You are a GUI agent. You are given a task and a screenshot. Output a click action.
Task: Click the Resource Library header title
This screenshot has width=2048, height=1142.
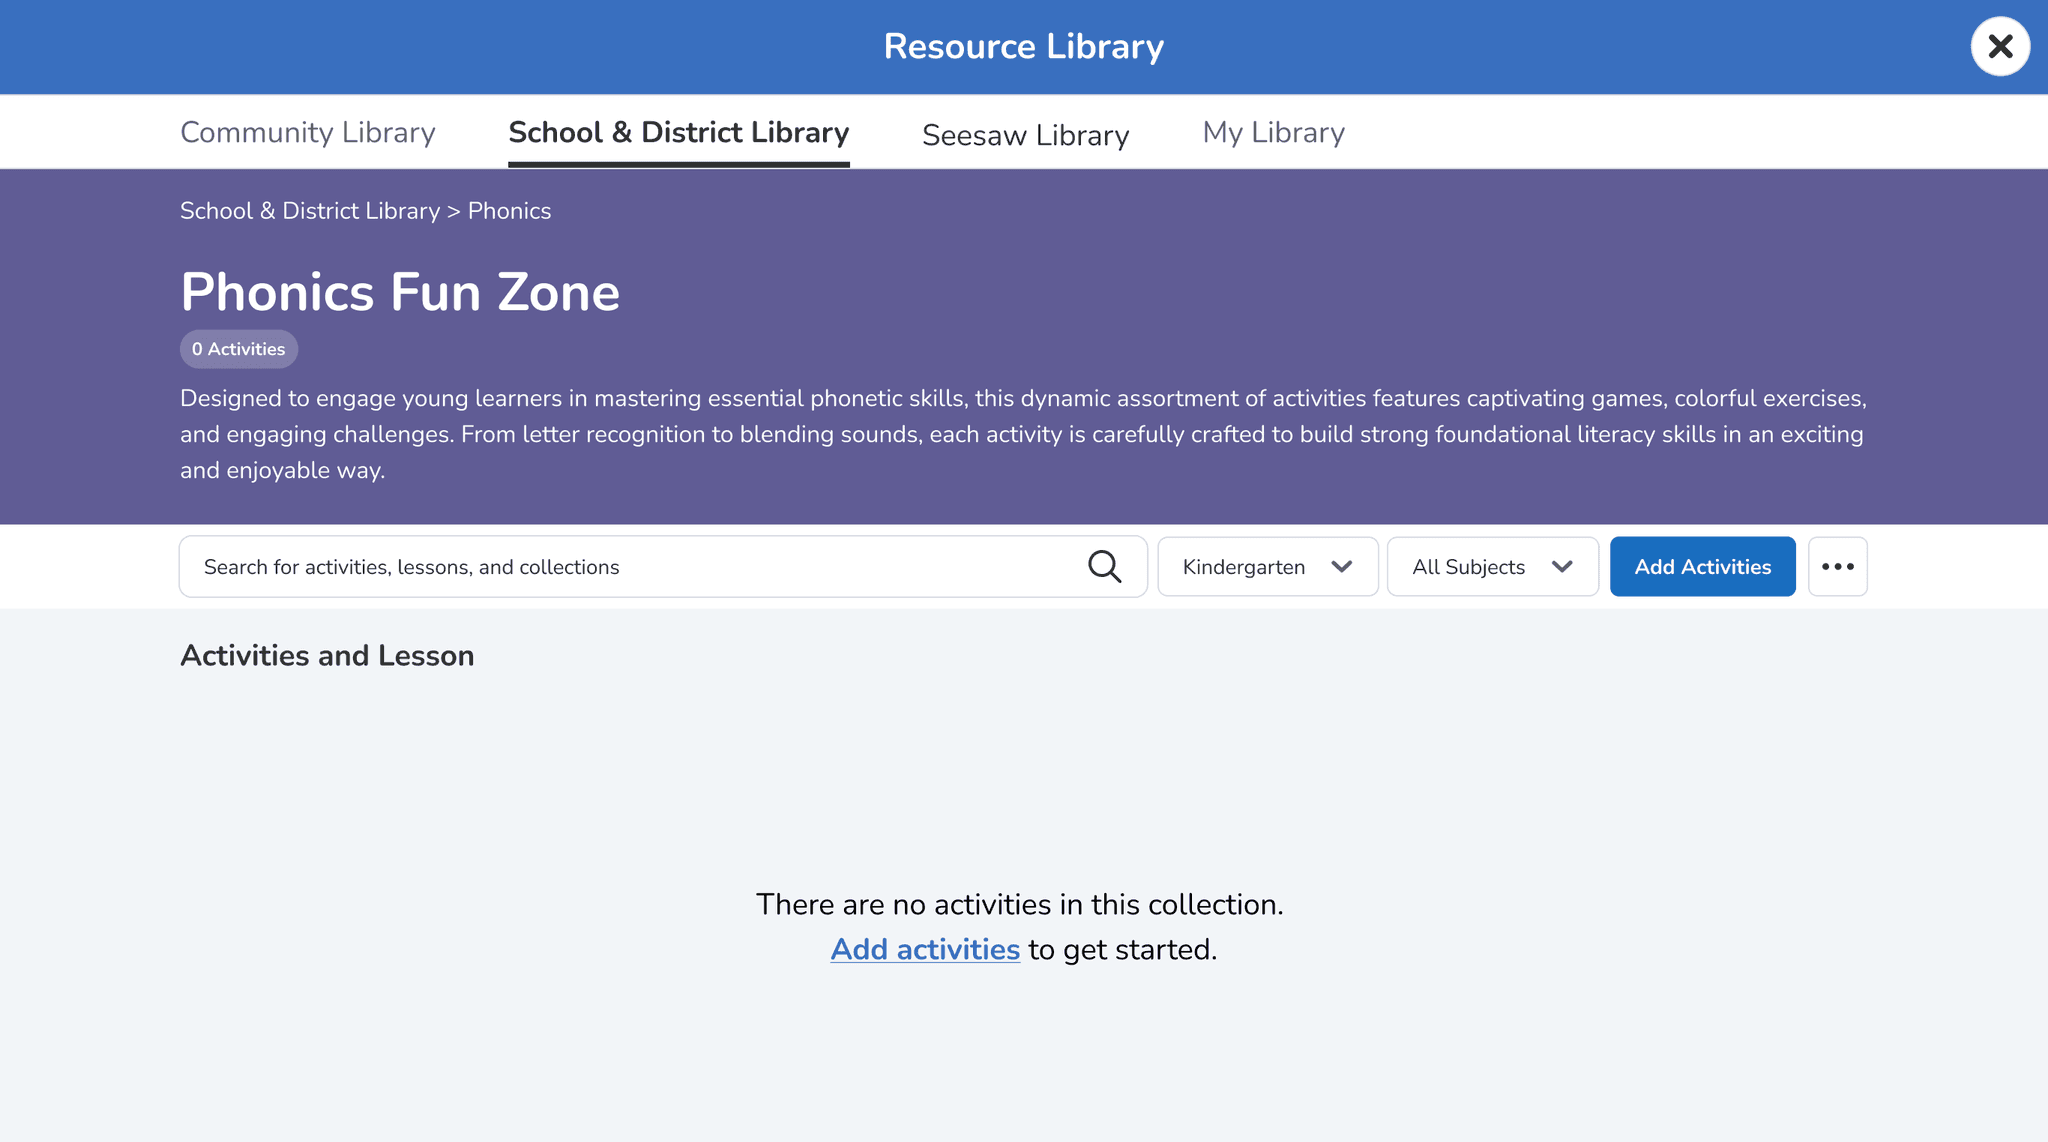point(1023,47)
